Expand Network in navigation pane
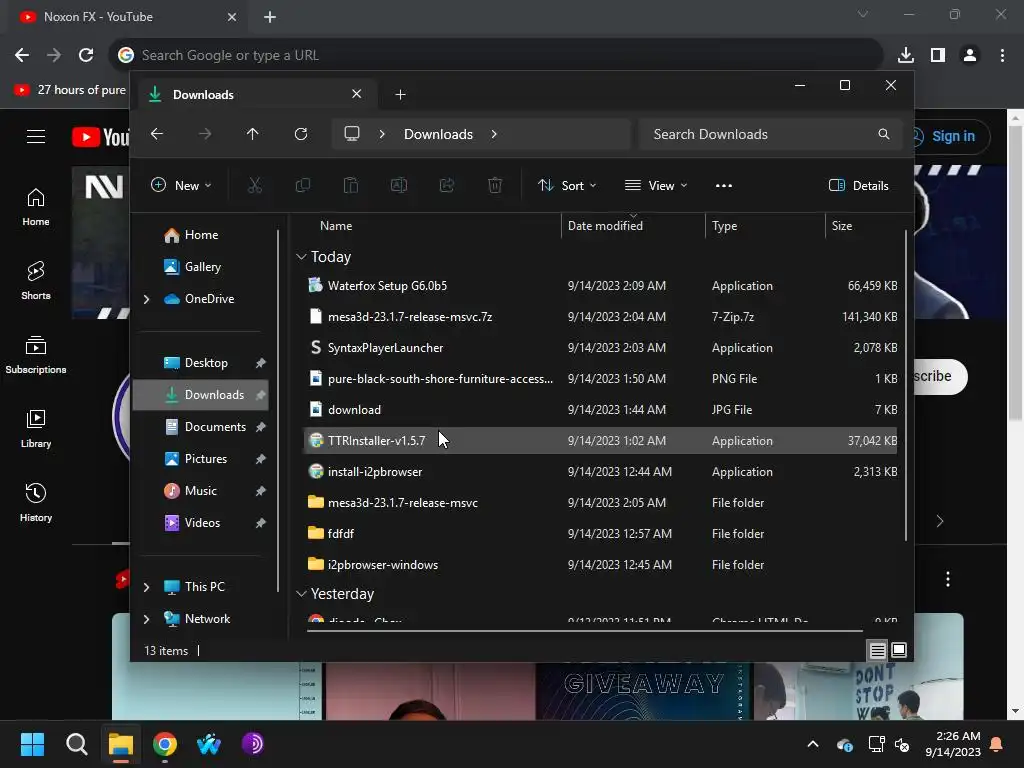This screenshot has height=768, width=1024. (x=146, y=619)
